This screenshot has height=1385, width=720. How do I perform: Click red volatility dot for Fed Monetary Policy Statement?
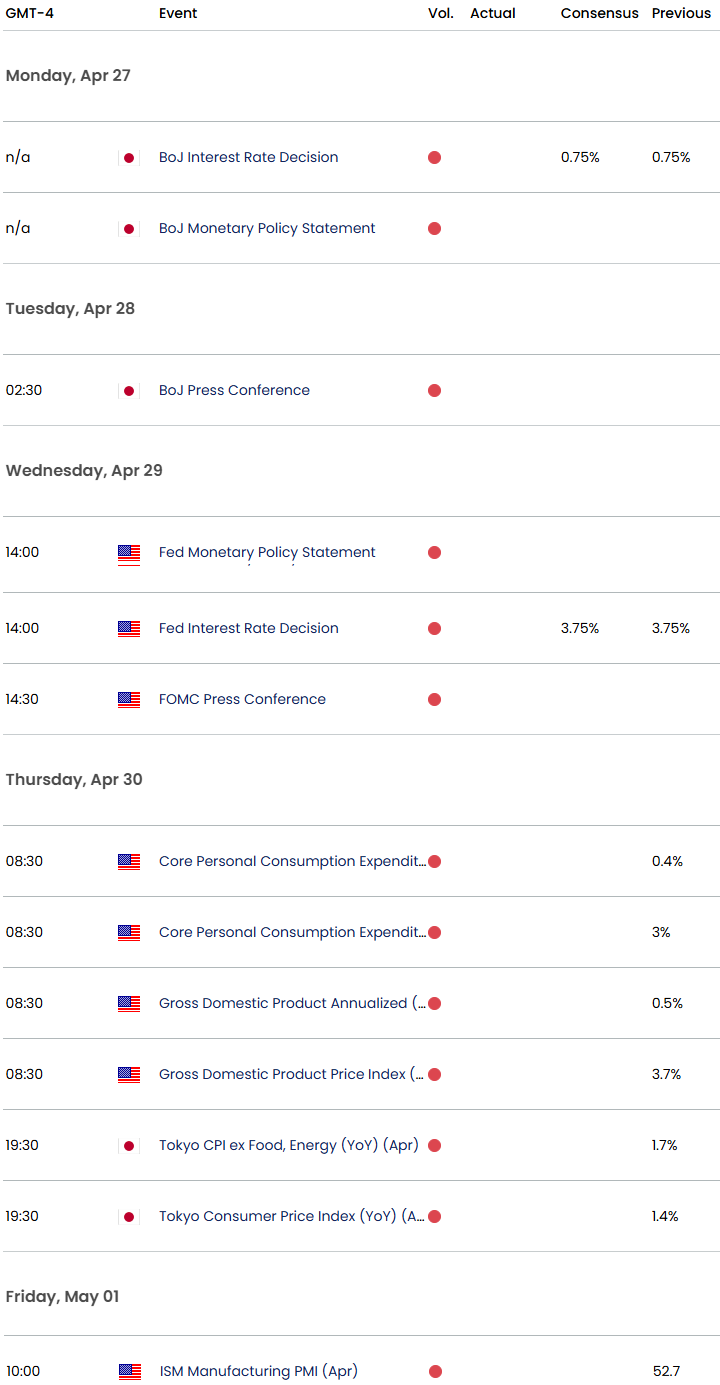tap(434, 553)
